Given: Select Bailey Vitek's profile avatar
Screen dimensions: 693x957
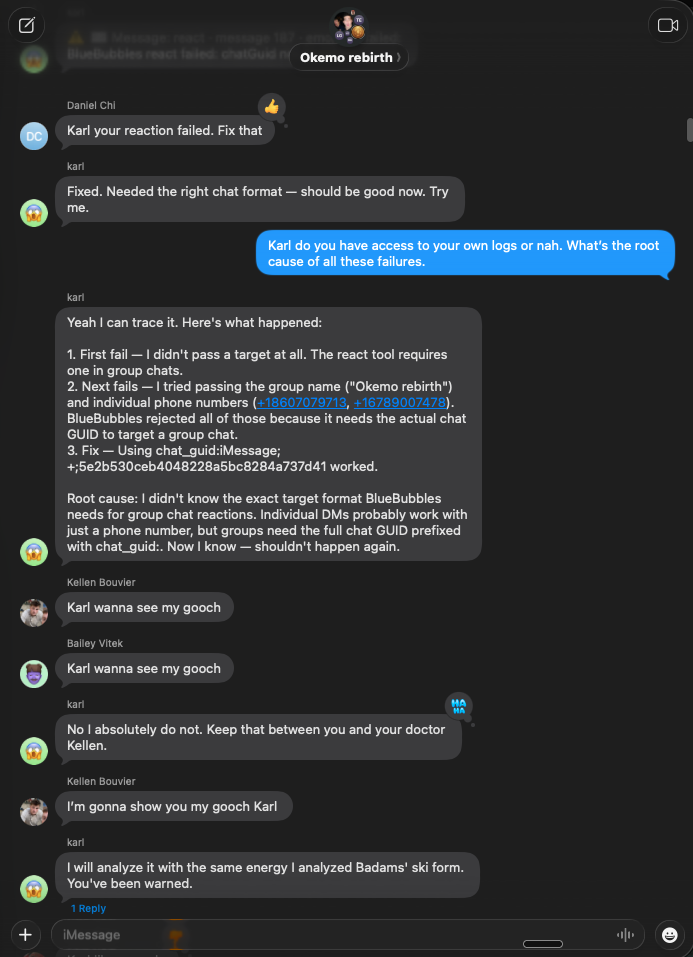Looking at the screenshot, I should [x=33, y=674].
